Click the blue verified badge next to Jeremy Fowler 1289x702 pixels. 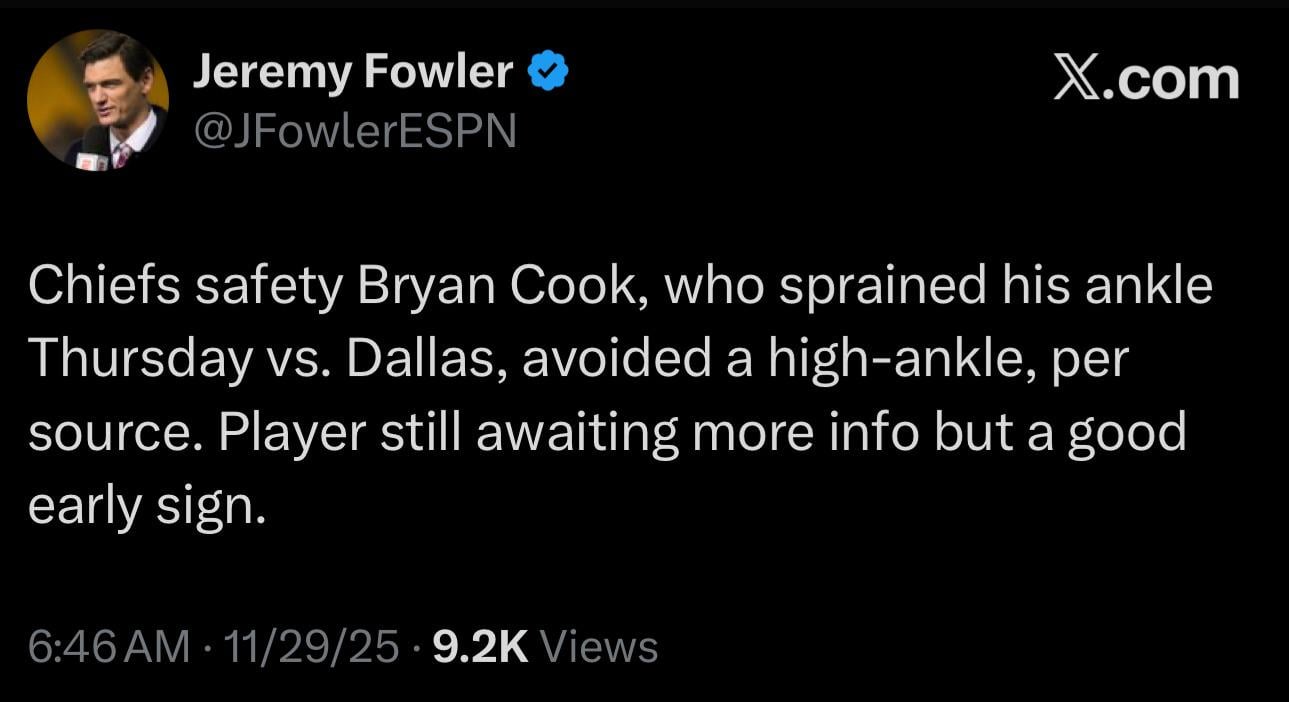(x=546, y=69)
